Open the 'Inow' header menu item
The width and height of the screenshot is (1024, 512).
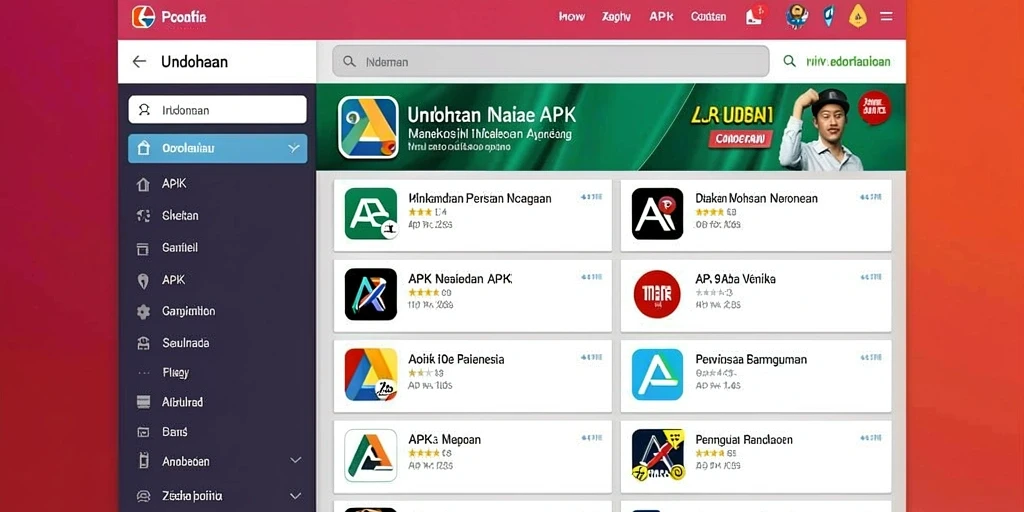[571, 17]
